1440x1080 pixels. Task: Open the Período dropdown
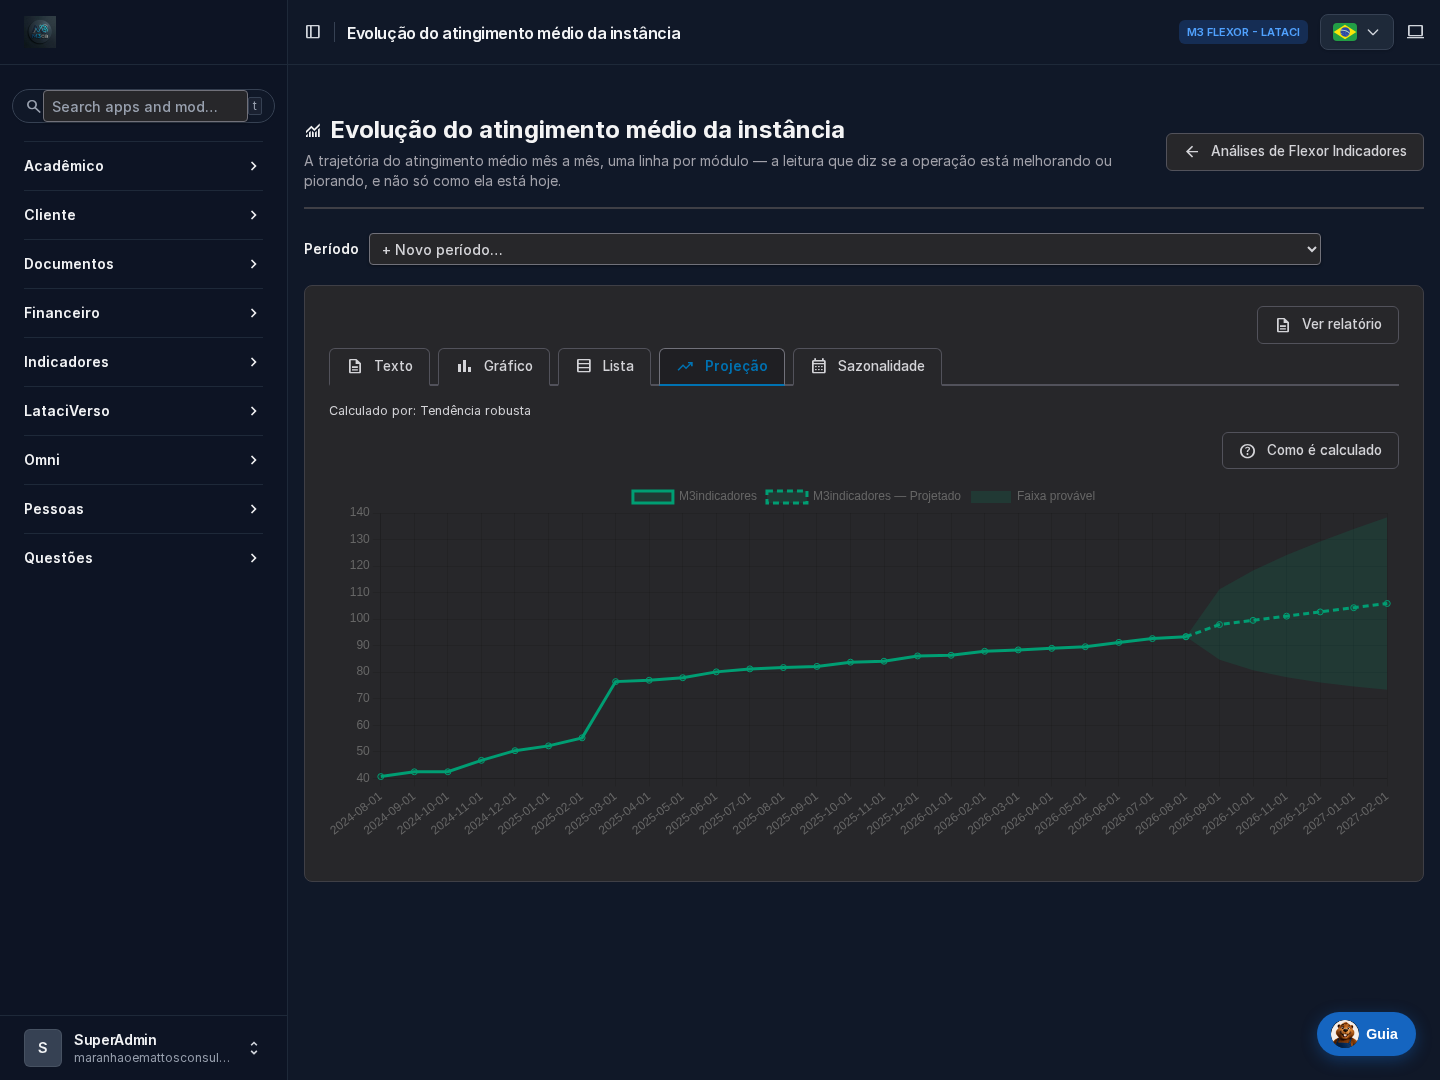tap(845, 249)
